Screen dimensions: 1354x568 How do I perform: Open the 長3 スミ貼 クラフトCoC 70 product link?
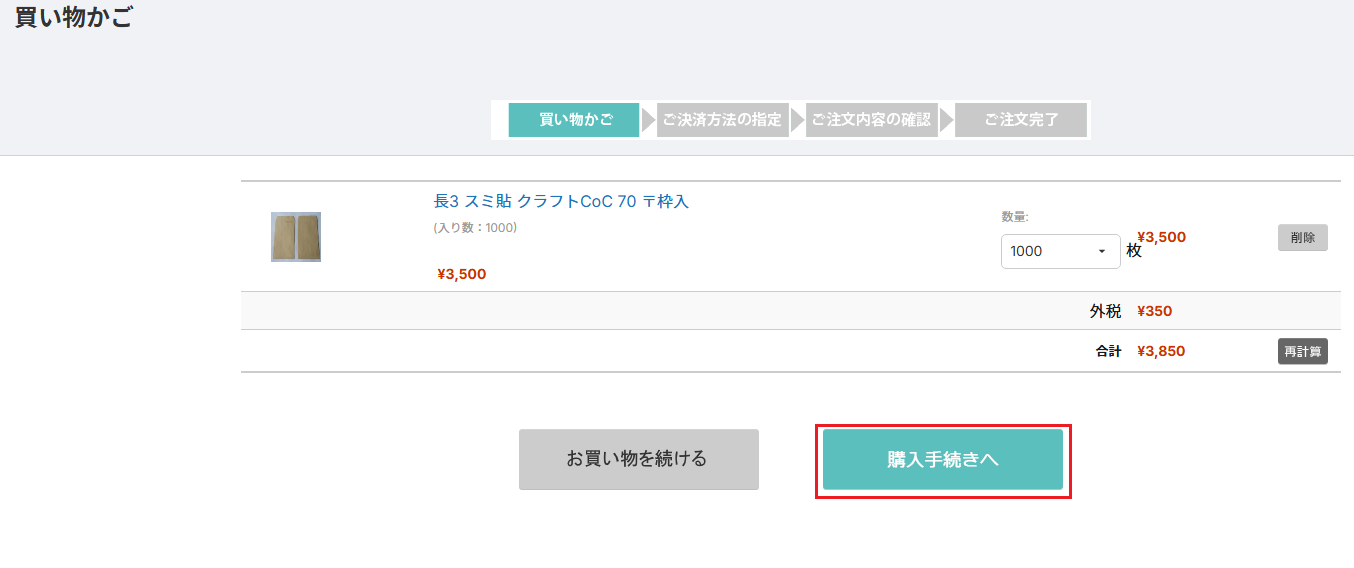(561, 202)
